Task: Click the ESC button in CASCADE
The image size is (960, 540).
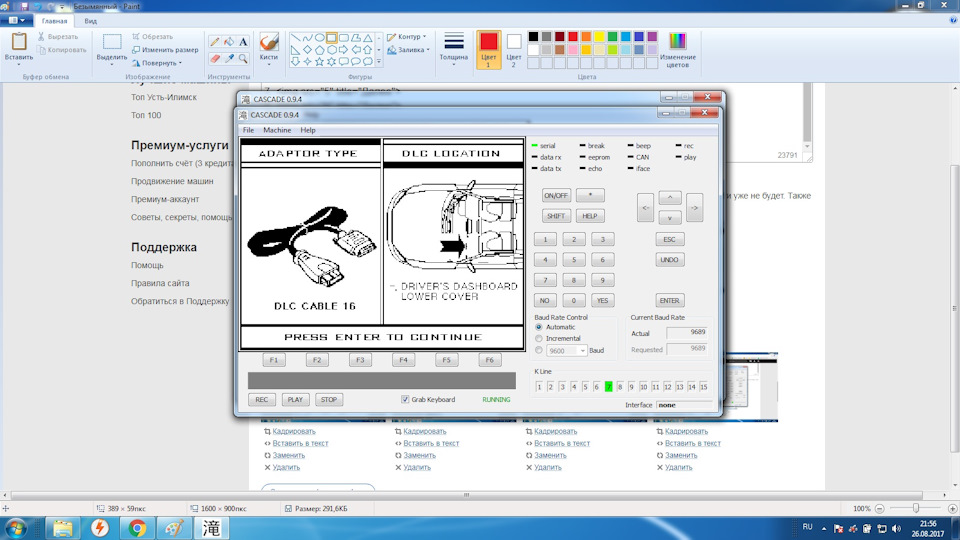Action: click(669, 239)
